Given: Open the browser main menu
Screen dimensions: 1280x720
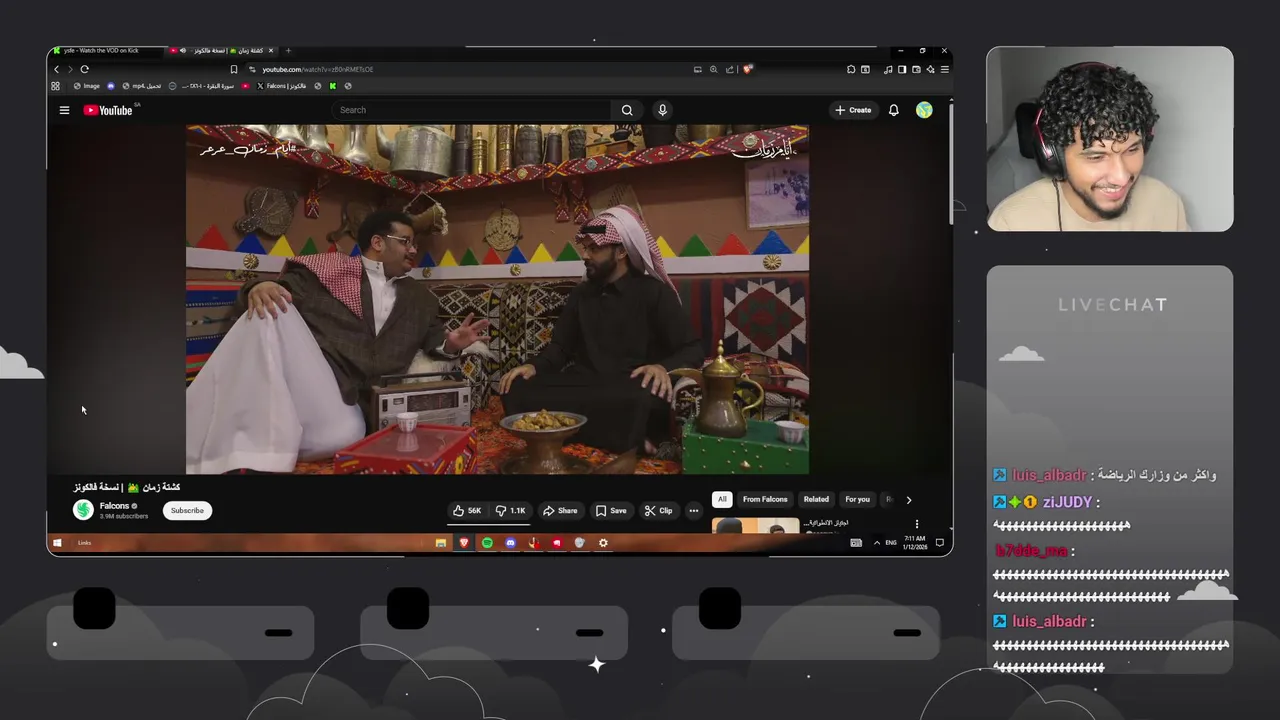Looking at the screenshot, I should (x=944, y=69).
